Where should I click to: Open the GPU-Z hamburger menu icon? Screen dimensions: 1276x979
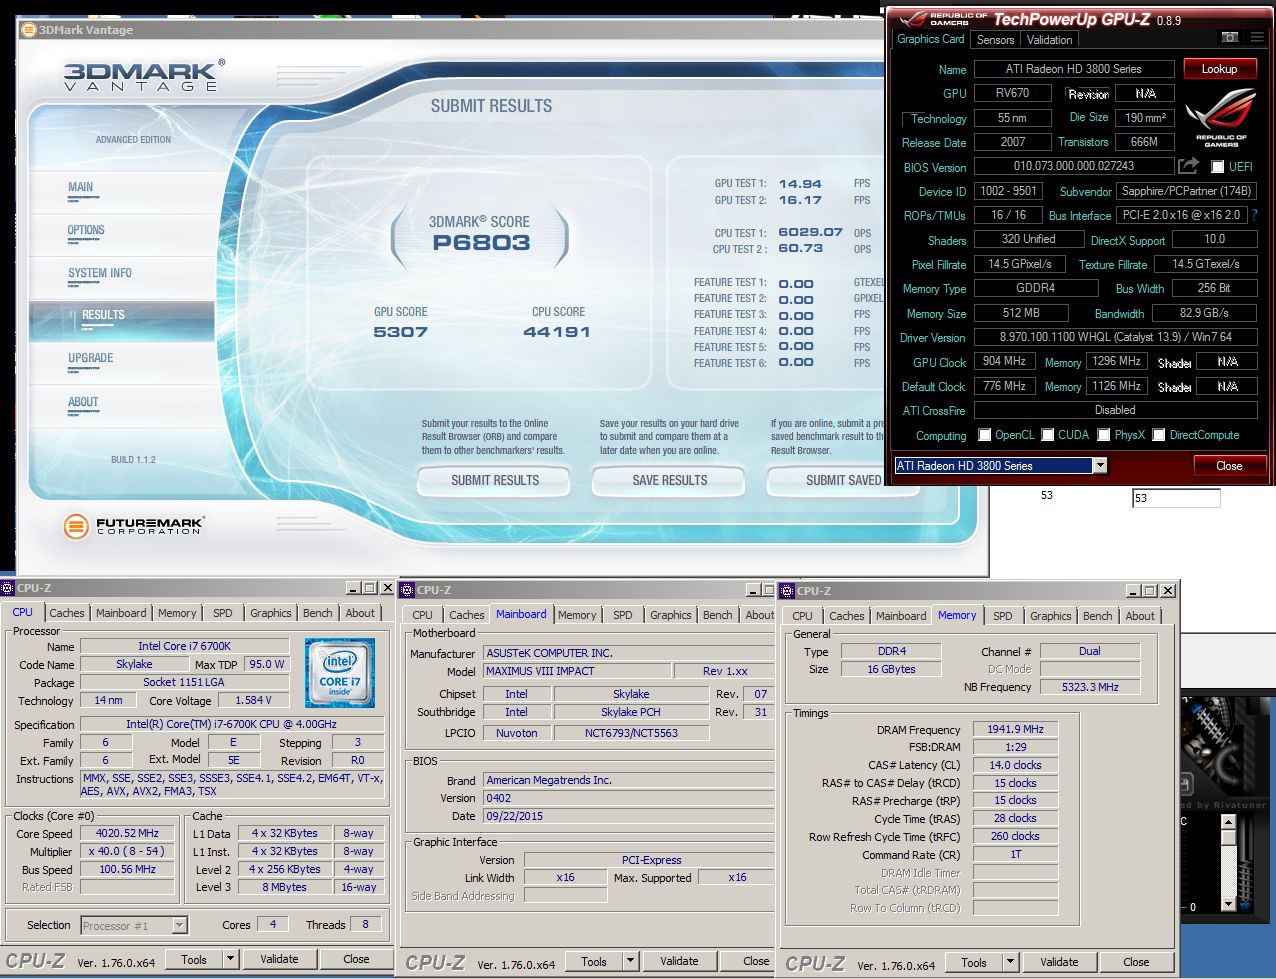click(x=1257, y=37)
